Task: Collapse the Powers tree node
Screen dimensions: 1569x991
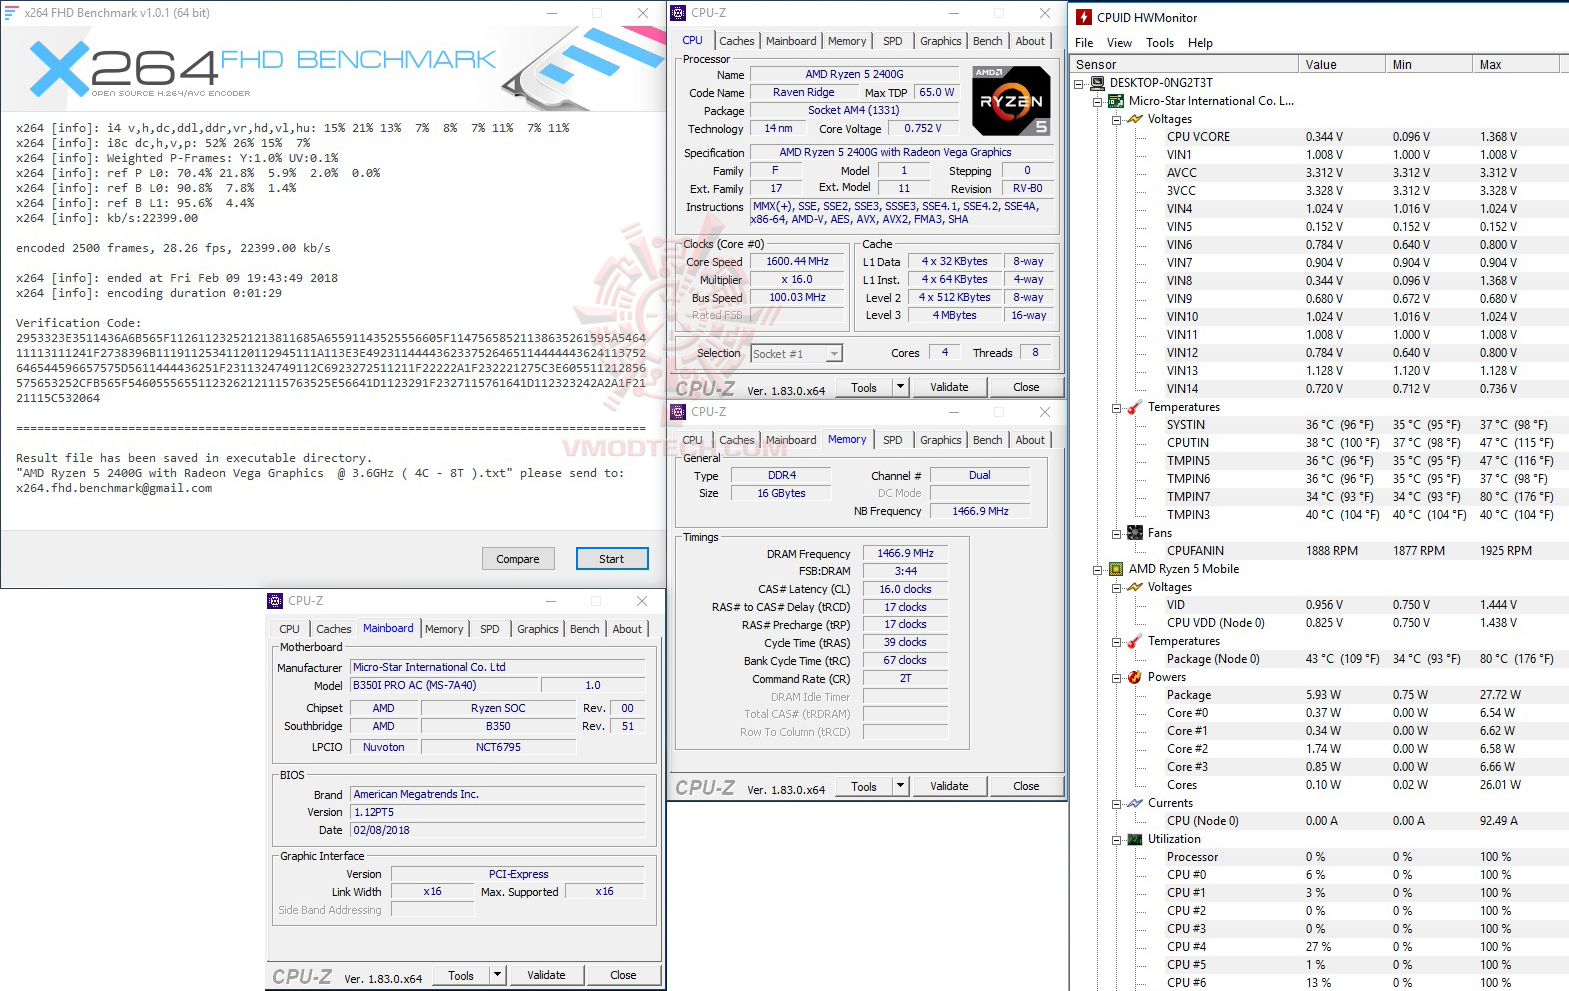Action: point(1116,678)
